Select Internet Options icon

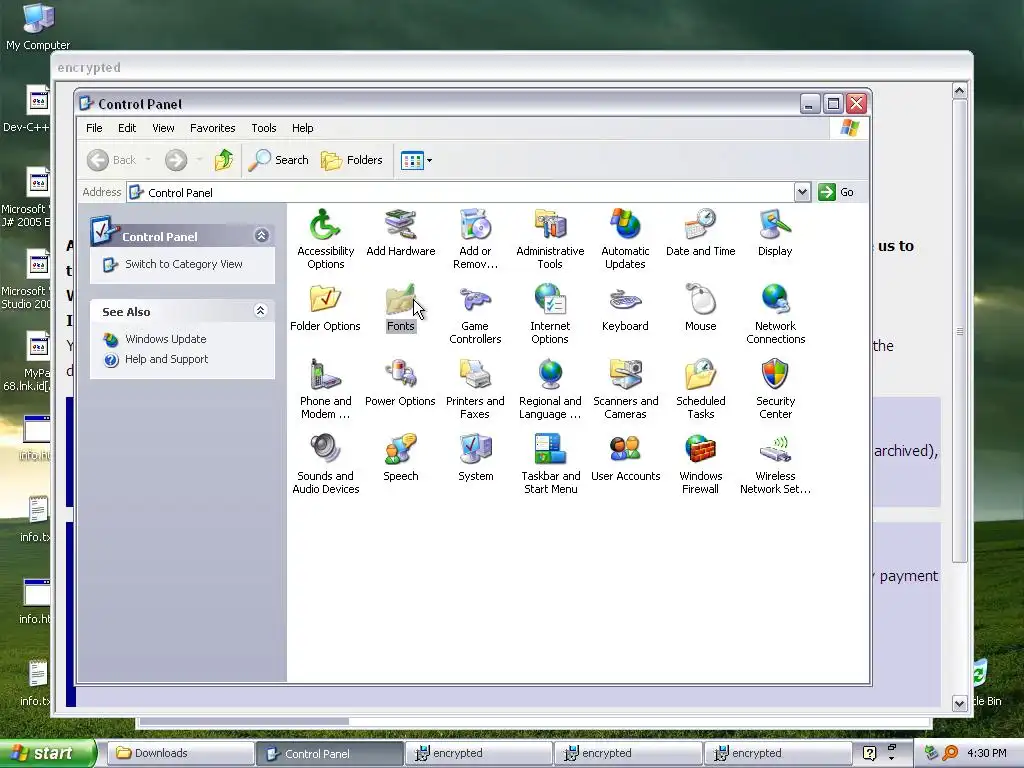coord(550,314)
